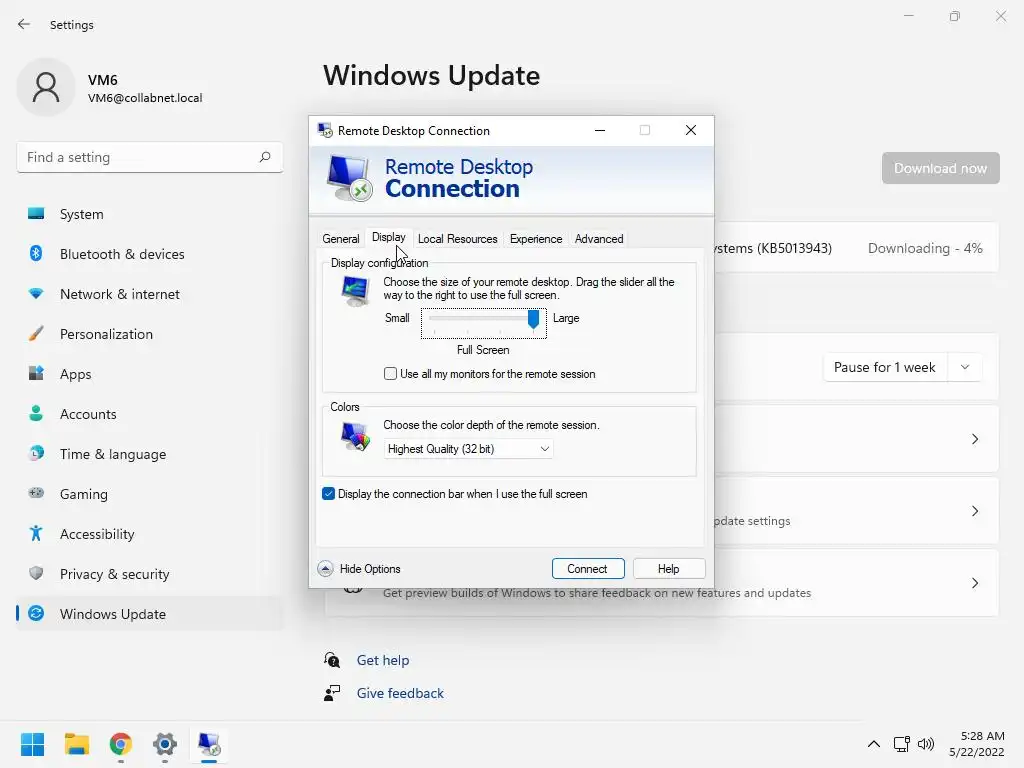Switch to the Experience tab
1024x768 pixels.
(536, 238)
